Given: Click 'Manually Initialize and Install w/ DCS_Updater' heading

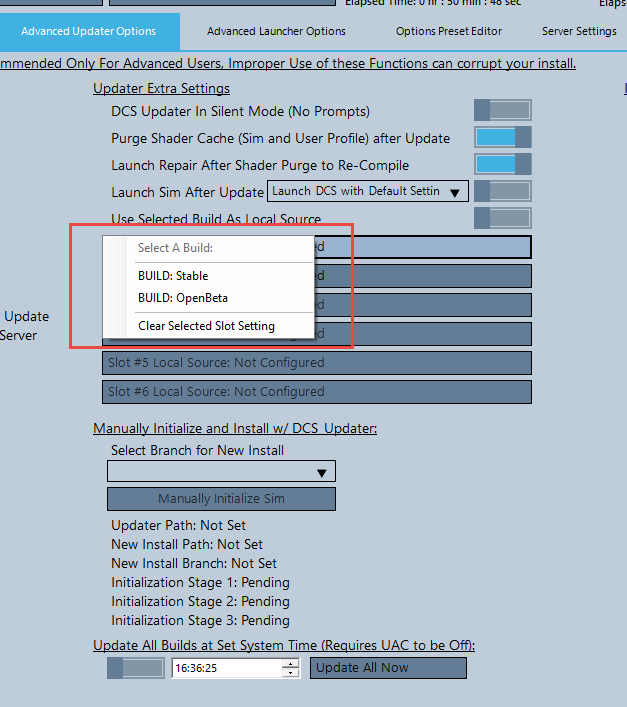Looking at the screenshot, I should click(x=235, y=428).
